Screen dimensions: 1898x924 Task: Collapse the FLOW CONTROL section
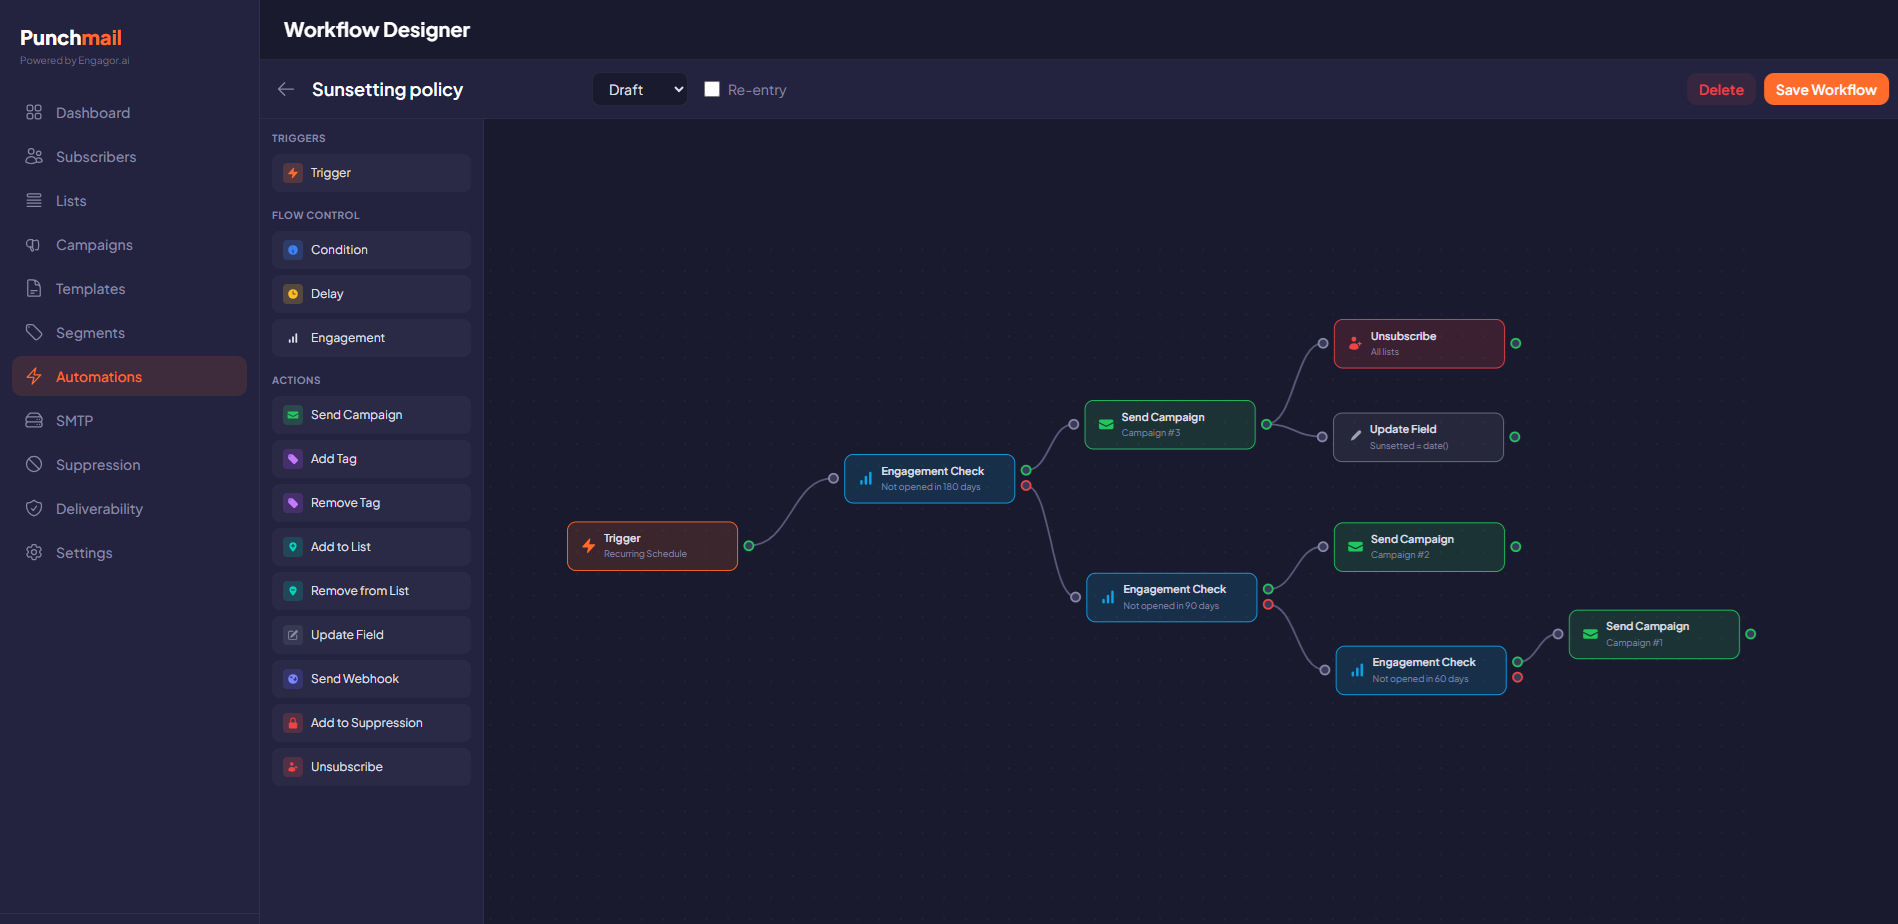(315, 214)
